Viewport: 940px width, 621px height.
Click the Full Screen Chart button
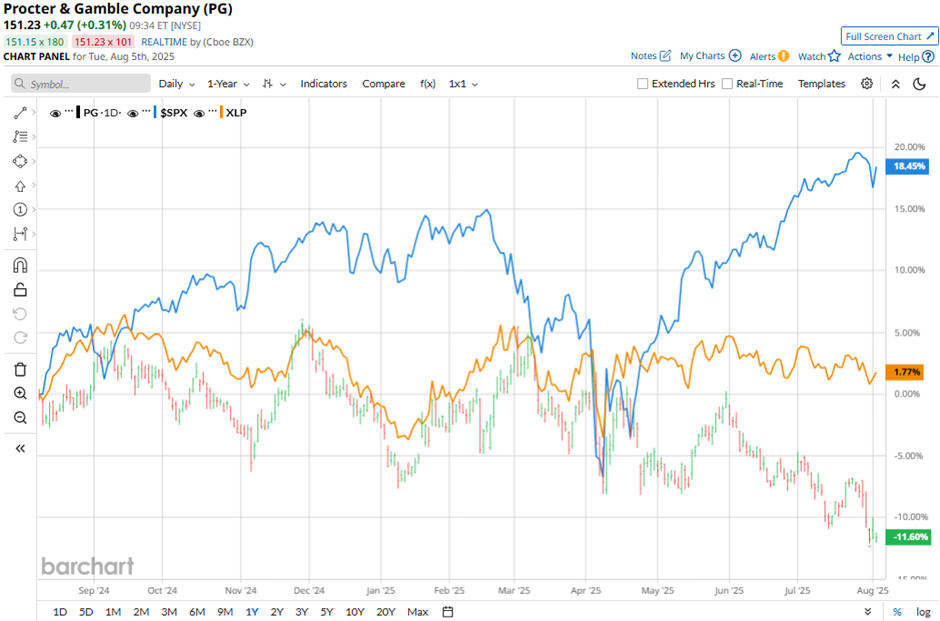point(889,37)
